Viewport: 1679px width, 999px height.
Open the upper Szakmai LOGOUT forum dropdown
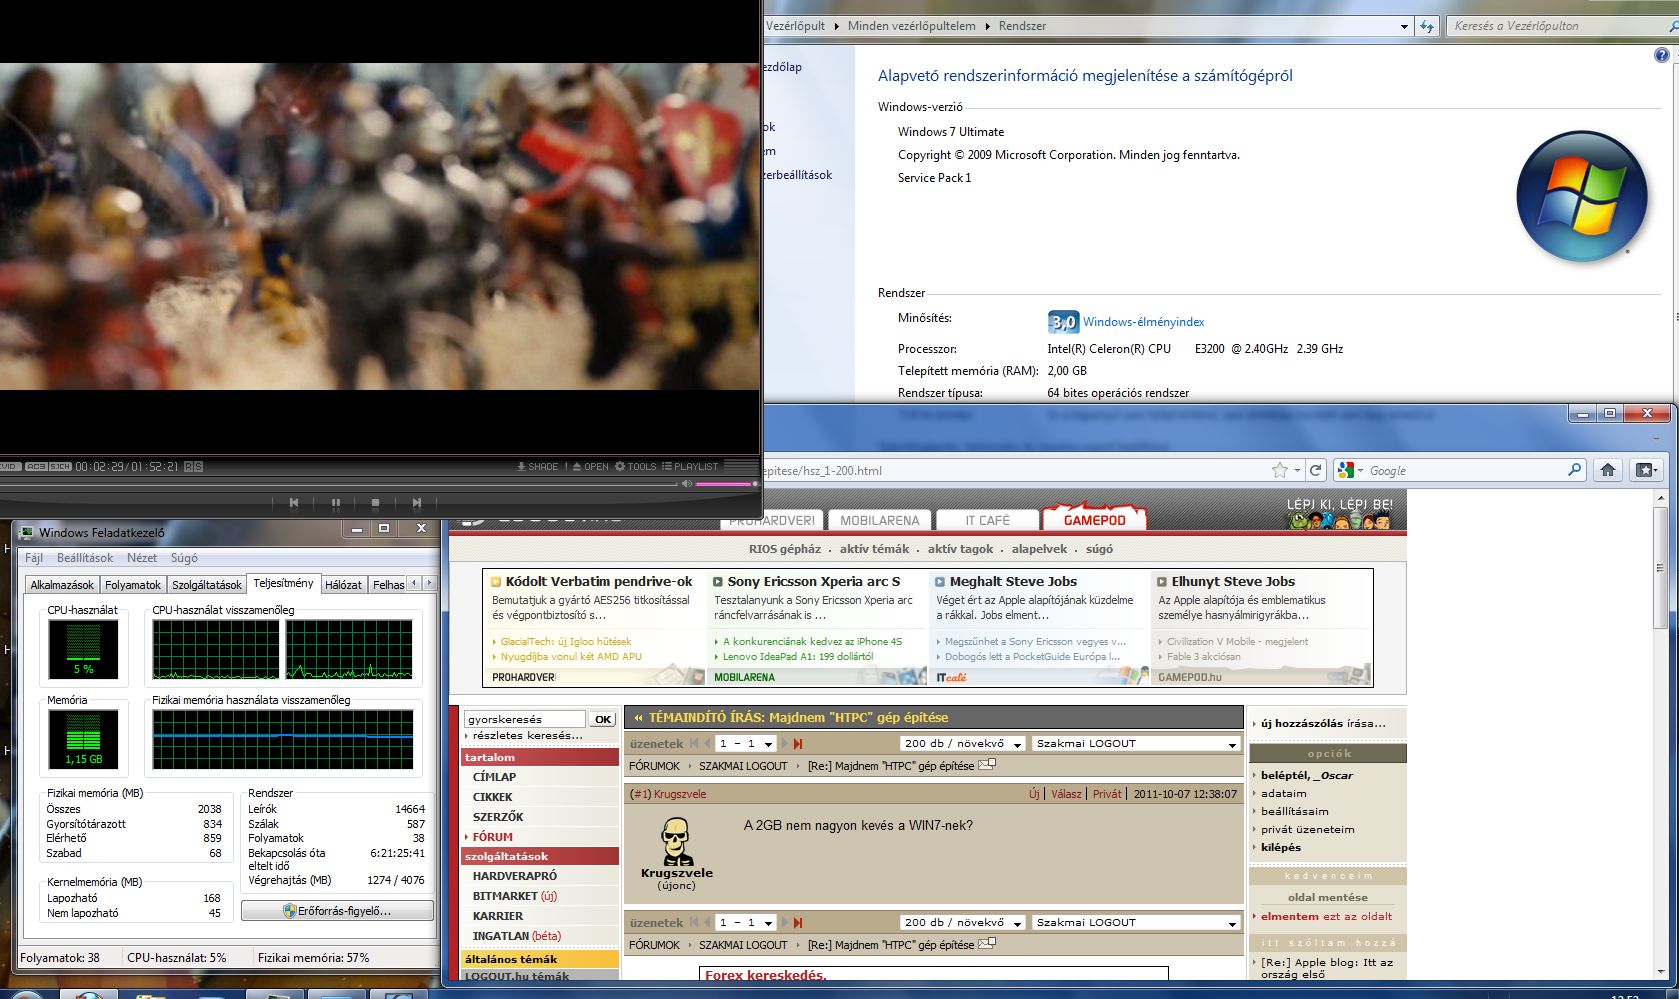tap(1136, 744)
